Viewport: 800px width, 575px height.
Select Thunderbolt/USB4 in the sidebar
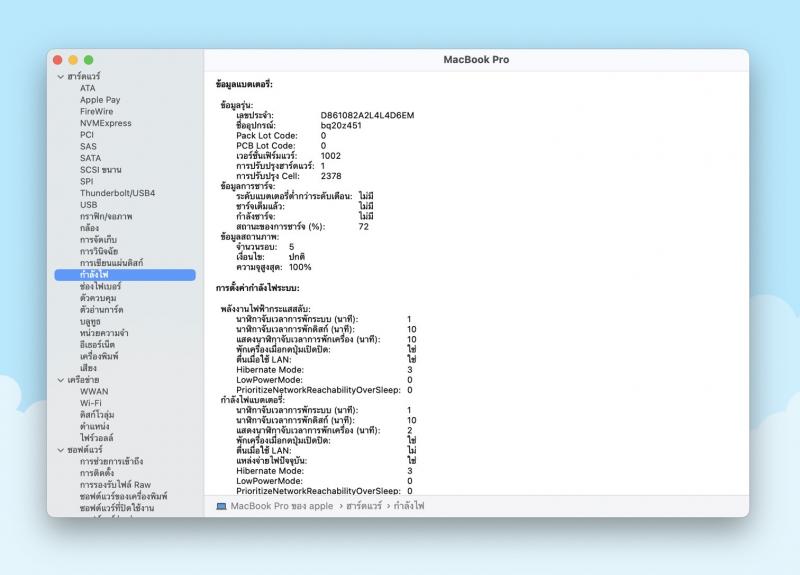tap(117, 193)
